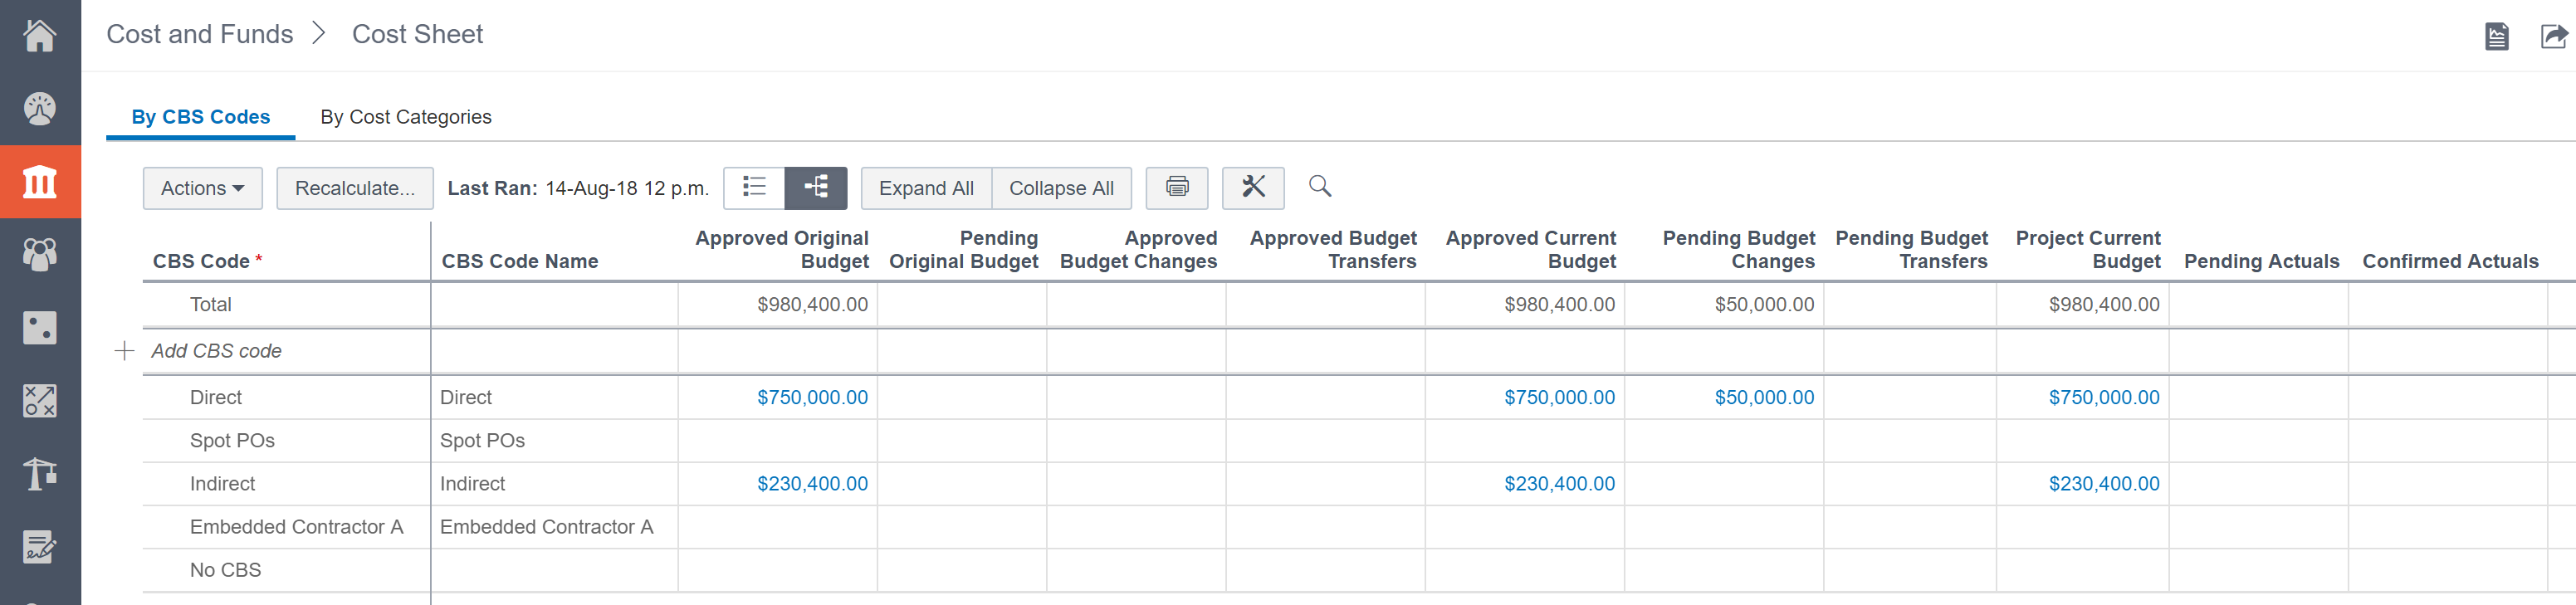Open the crane icon in sidebar
This screenshot has width=2576, height=605.
click(40, 473)
